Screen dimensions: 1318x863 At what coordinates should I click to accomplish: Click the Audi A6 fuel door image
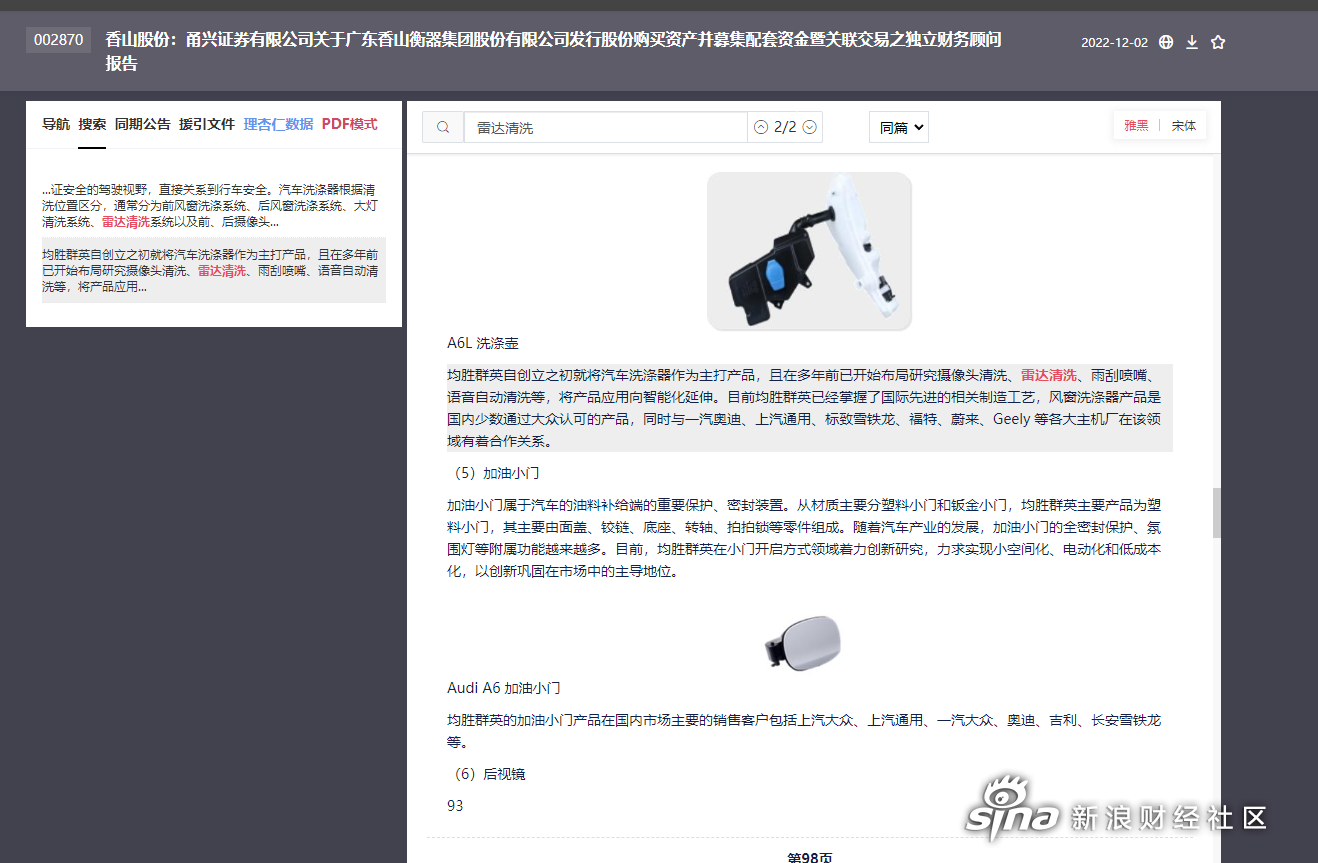pyautogui.click(x=804, y=641)
